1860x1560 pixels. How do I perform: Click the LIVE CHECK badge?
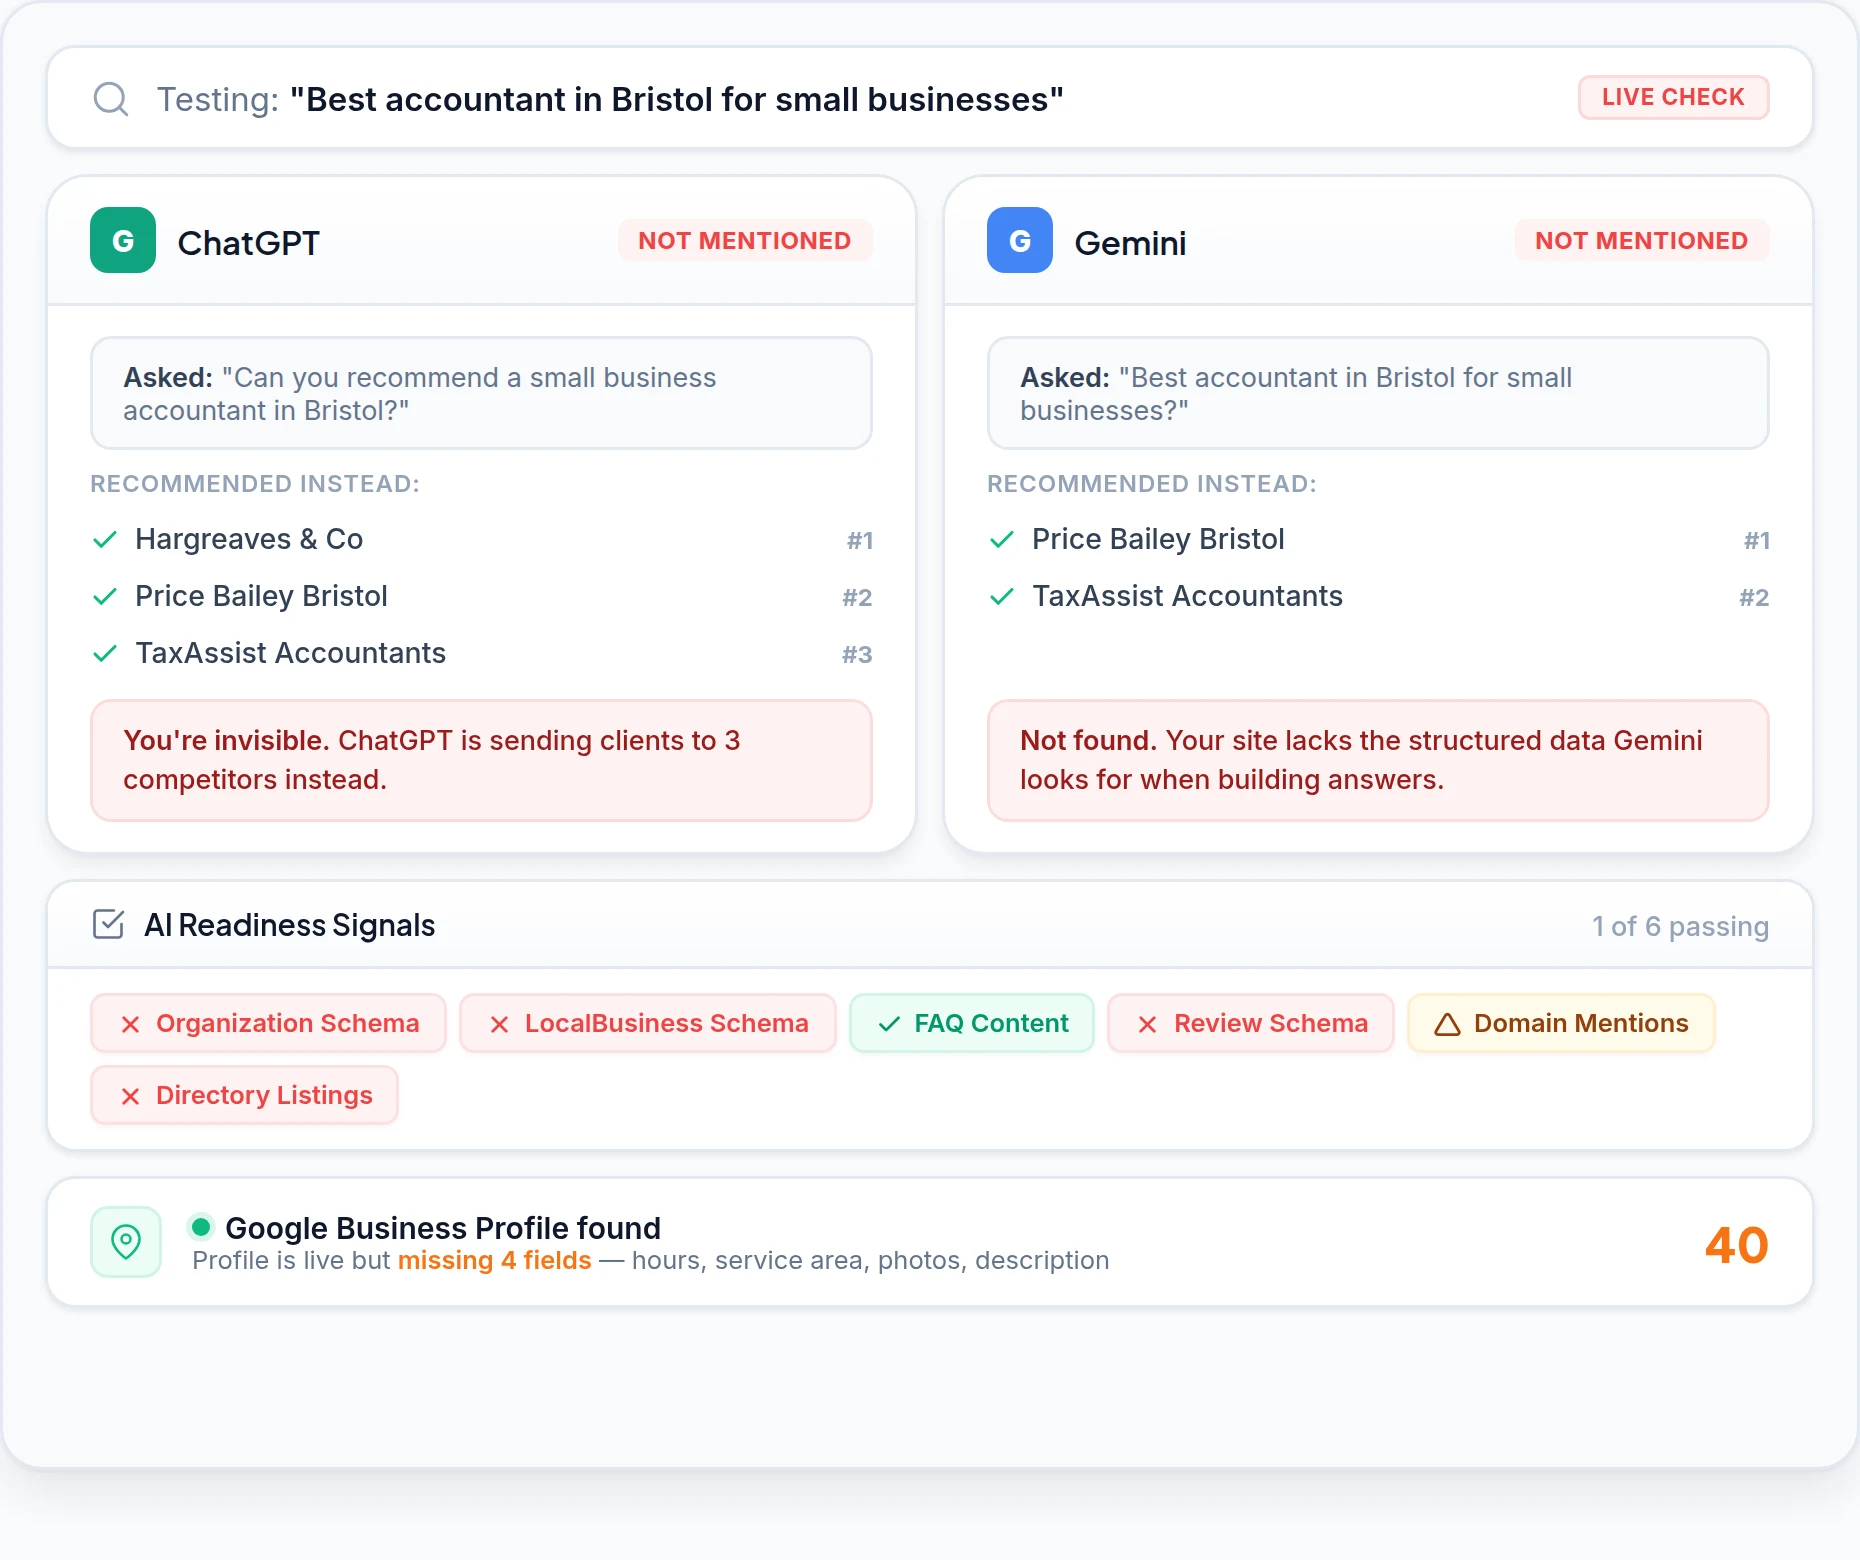click(x=1673, y=97)
